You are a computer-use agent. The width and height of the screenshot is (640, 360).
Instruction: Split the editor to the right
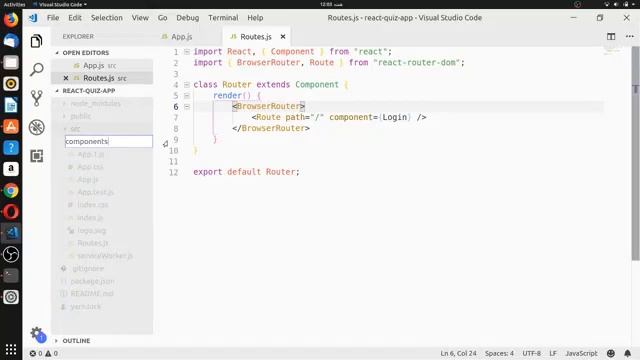(x=611, y=36)
